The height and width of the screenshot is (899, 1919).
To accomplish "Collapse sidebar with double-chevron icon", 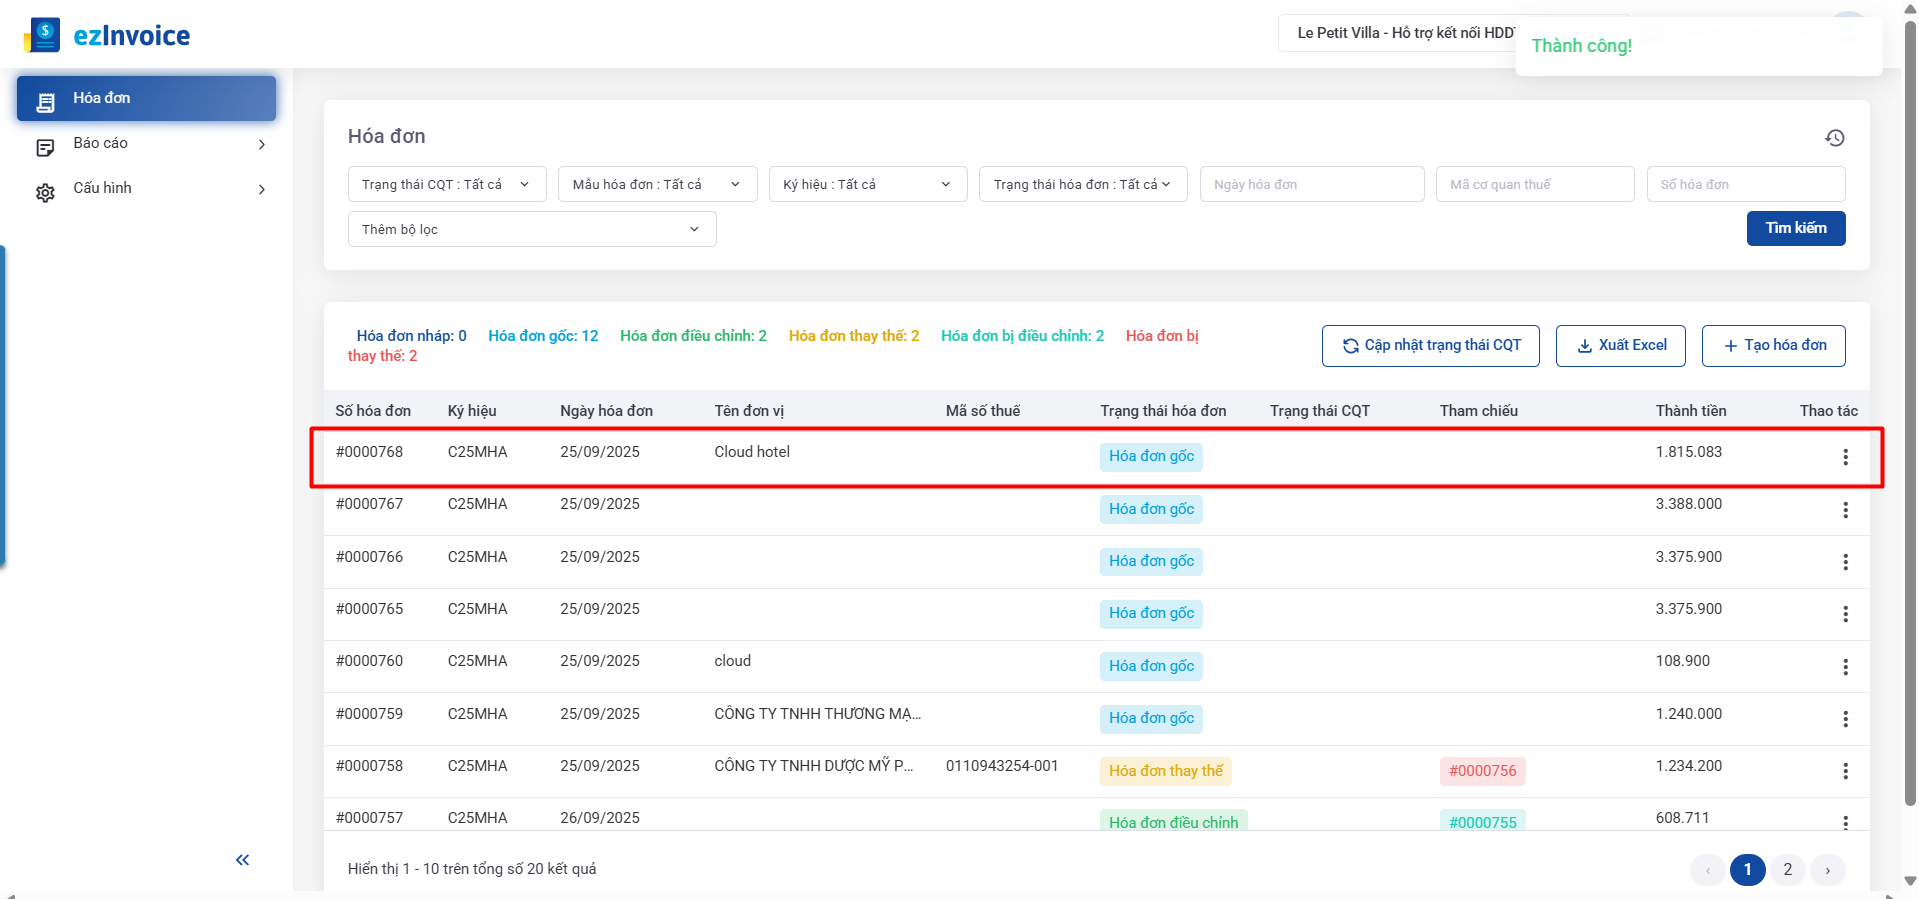I will point(242,860).
